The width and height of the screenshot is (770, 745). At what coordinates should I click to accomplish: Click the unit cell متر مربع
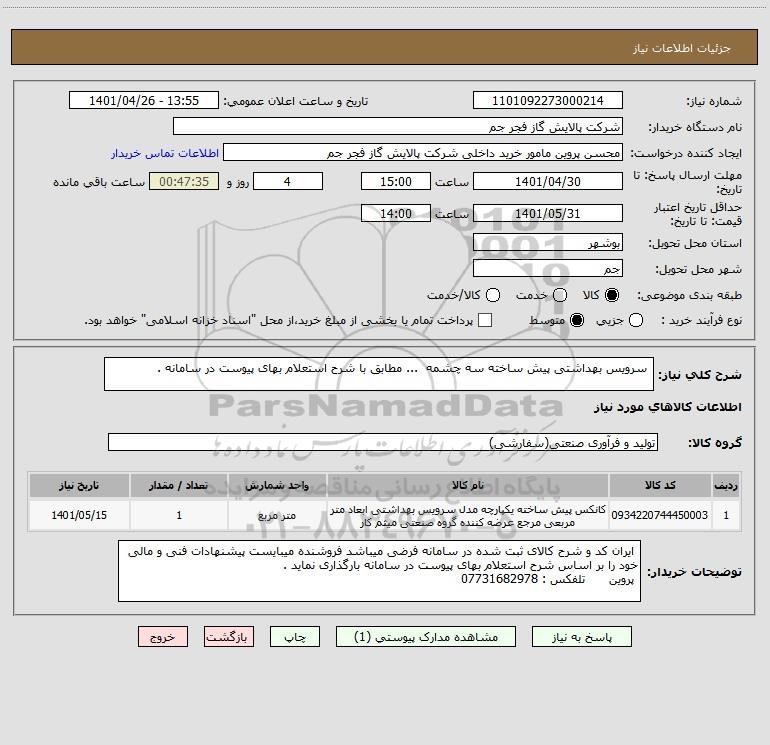[x=277, y=515]
